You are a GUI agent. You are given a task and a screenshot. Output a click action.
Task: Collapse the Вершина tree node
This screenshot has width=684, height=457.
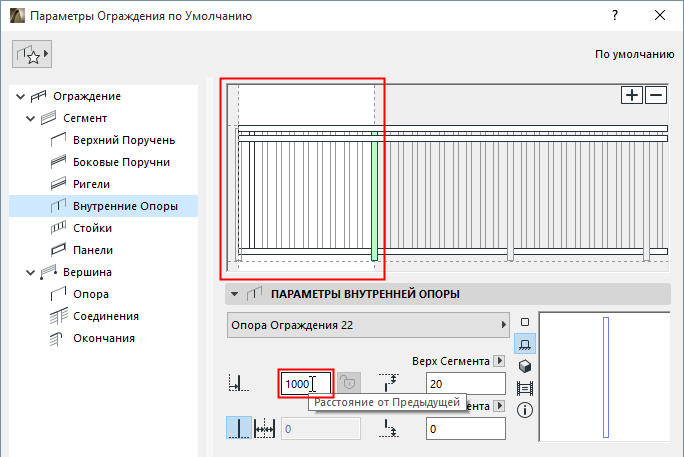(x=30, y=273)
